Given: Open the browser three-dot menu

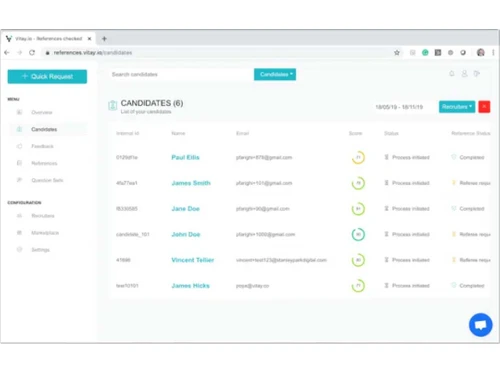Looking at the screenshot, I should [x=493, y=53].
